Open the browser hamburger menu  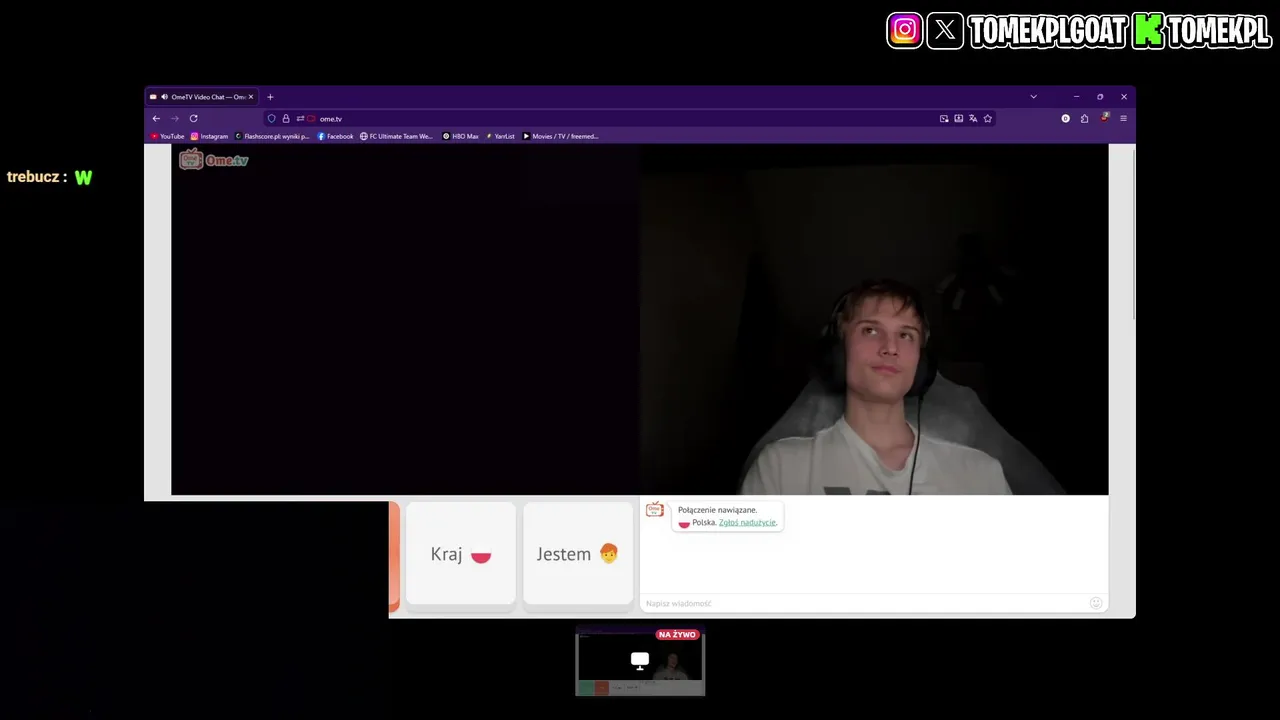(1123, 118)
